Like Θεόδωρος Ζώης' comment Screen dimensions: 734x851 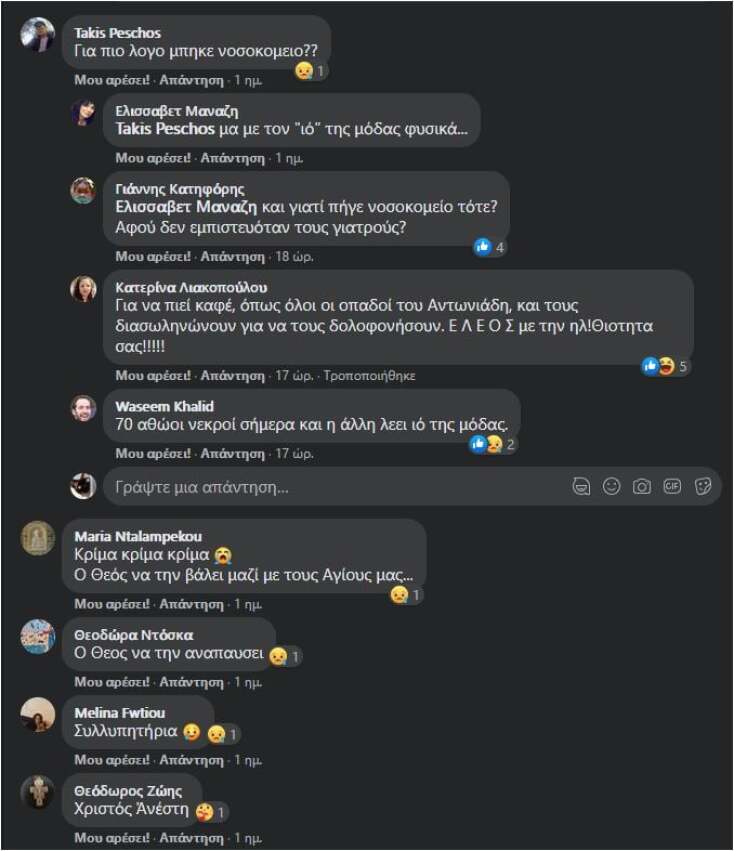pos(112,838)
